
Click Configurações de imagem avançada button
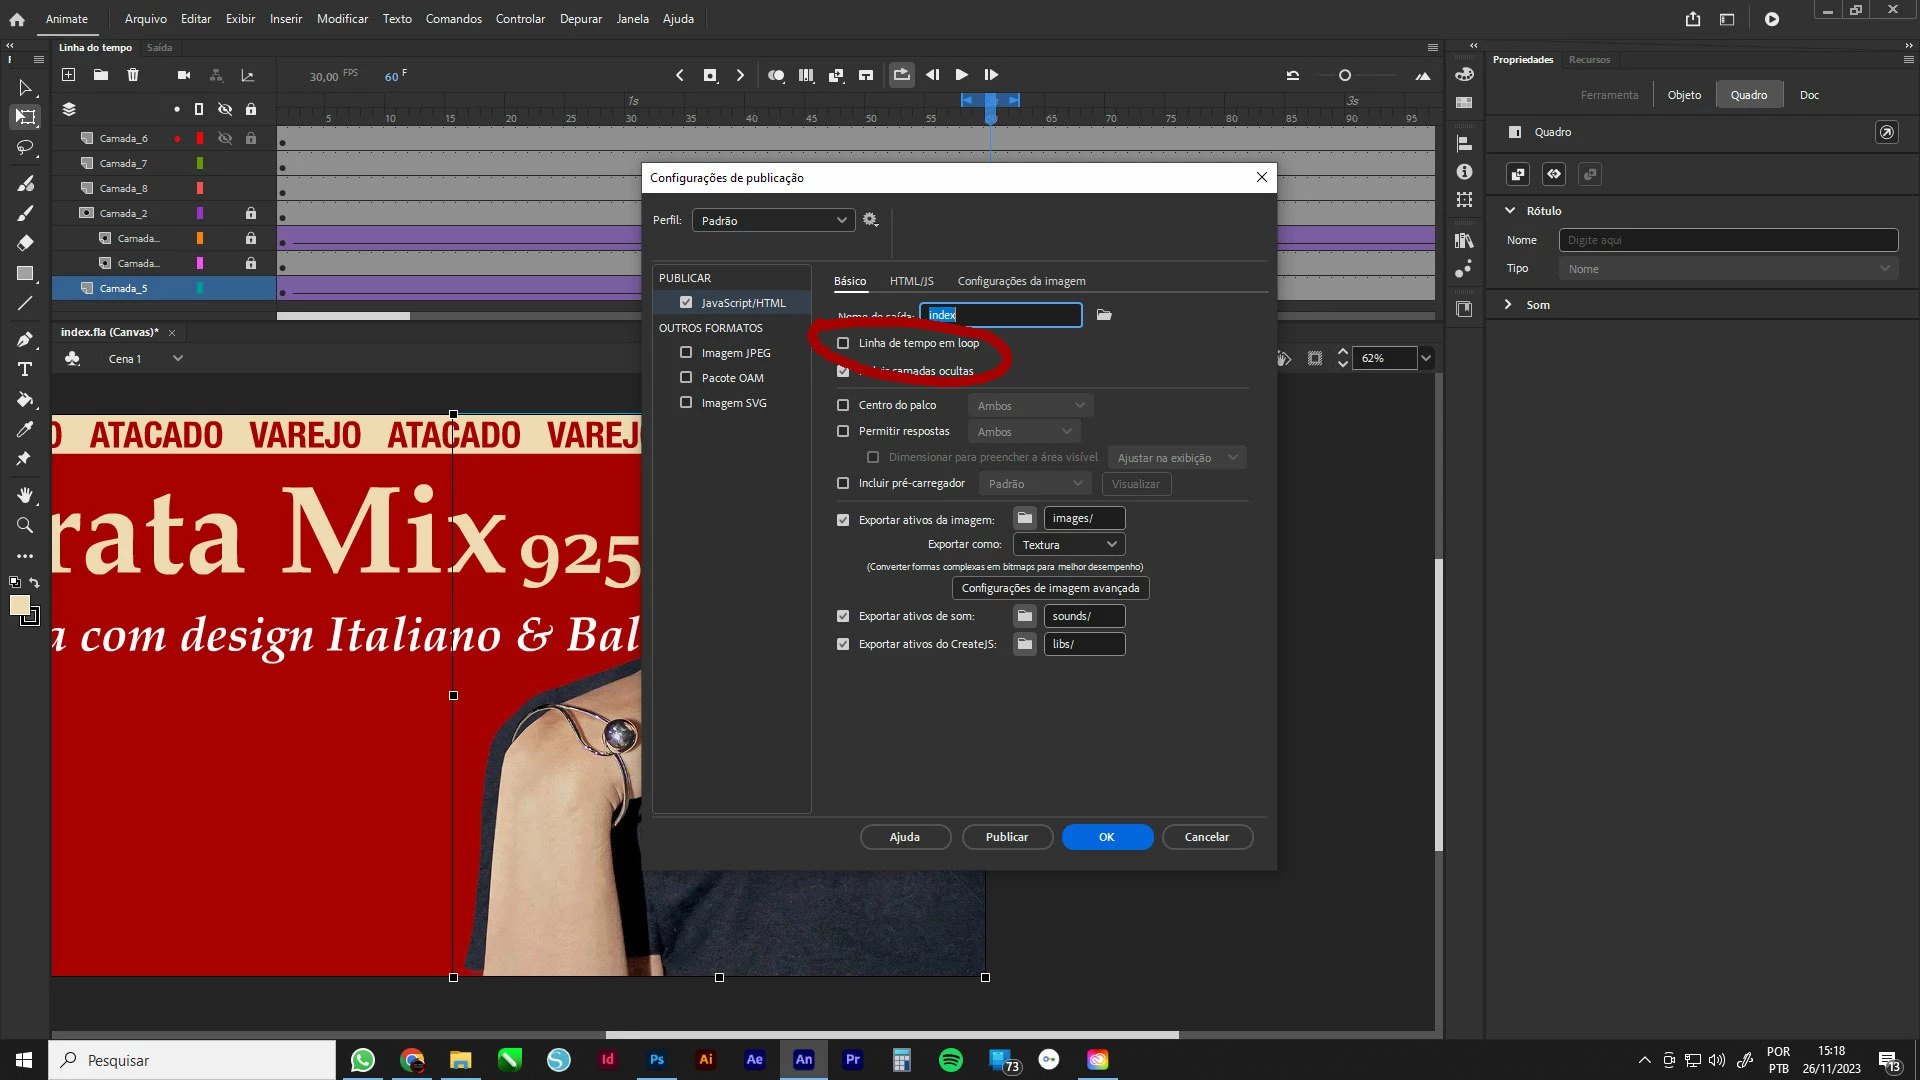pyautogui.click(x=1050, y=588)
